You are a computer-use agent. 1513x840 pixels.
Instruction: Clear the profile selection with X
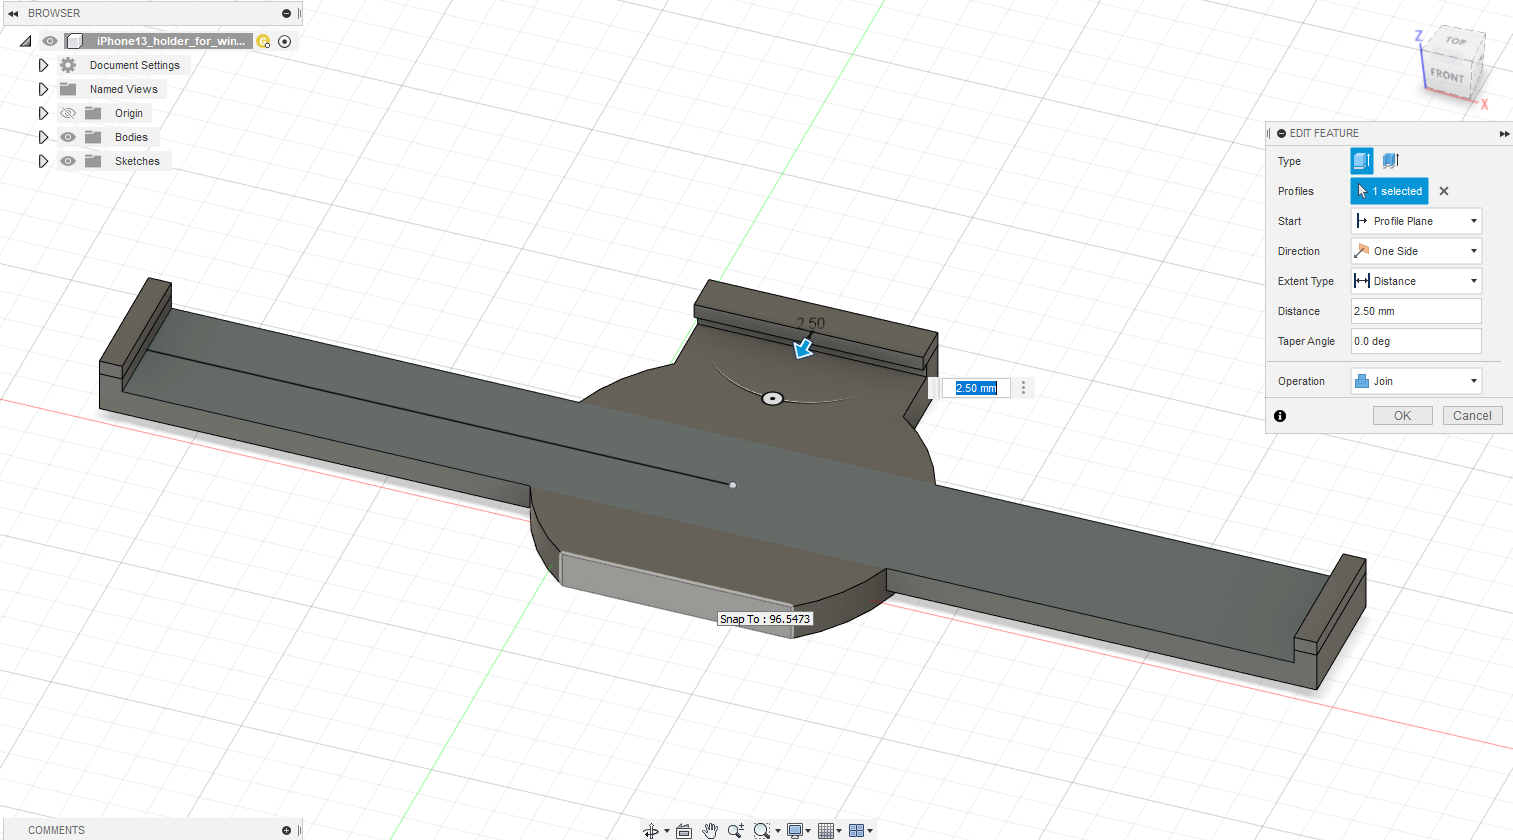coord(1444,191)
